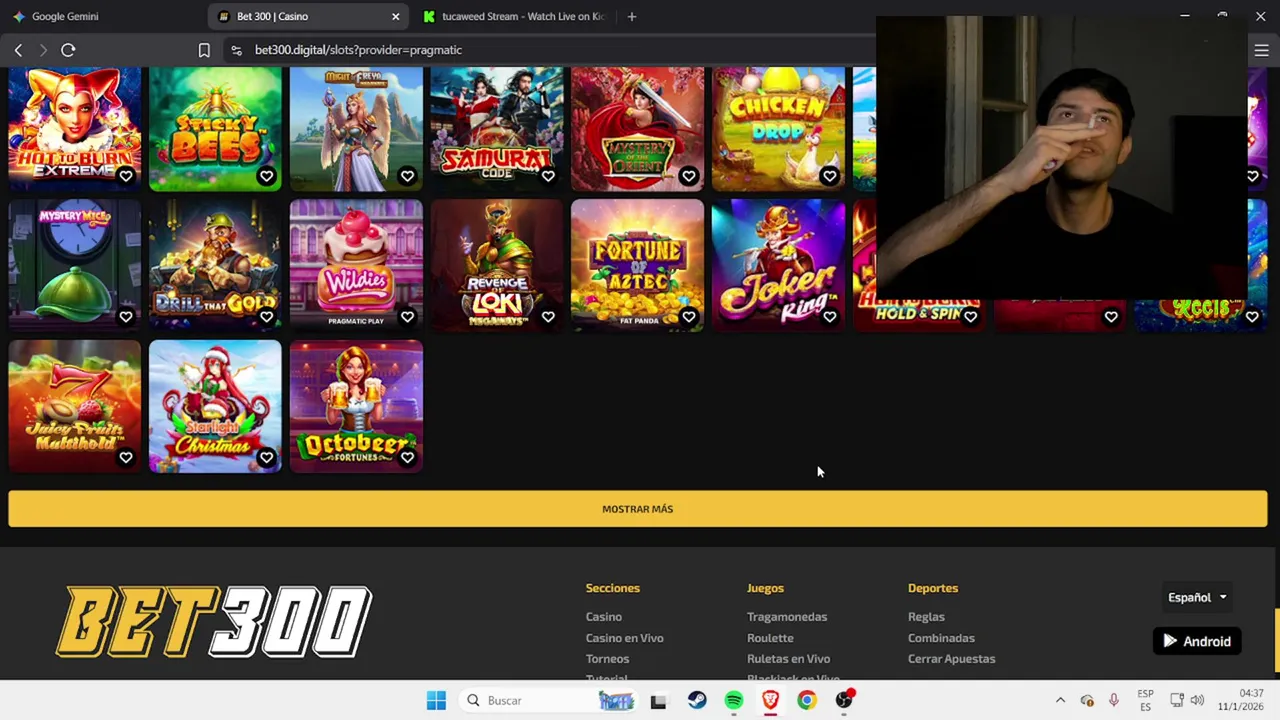The width and height of the screenshot is (1280, 720).
Task: Open the browser main menu
Action: click(x=1261, y=50)
